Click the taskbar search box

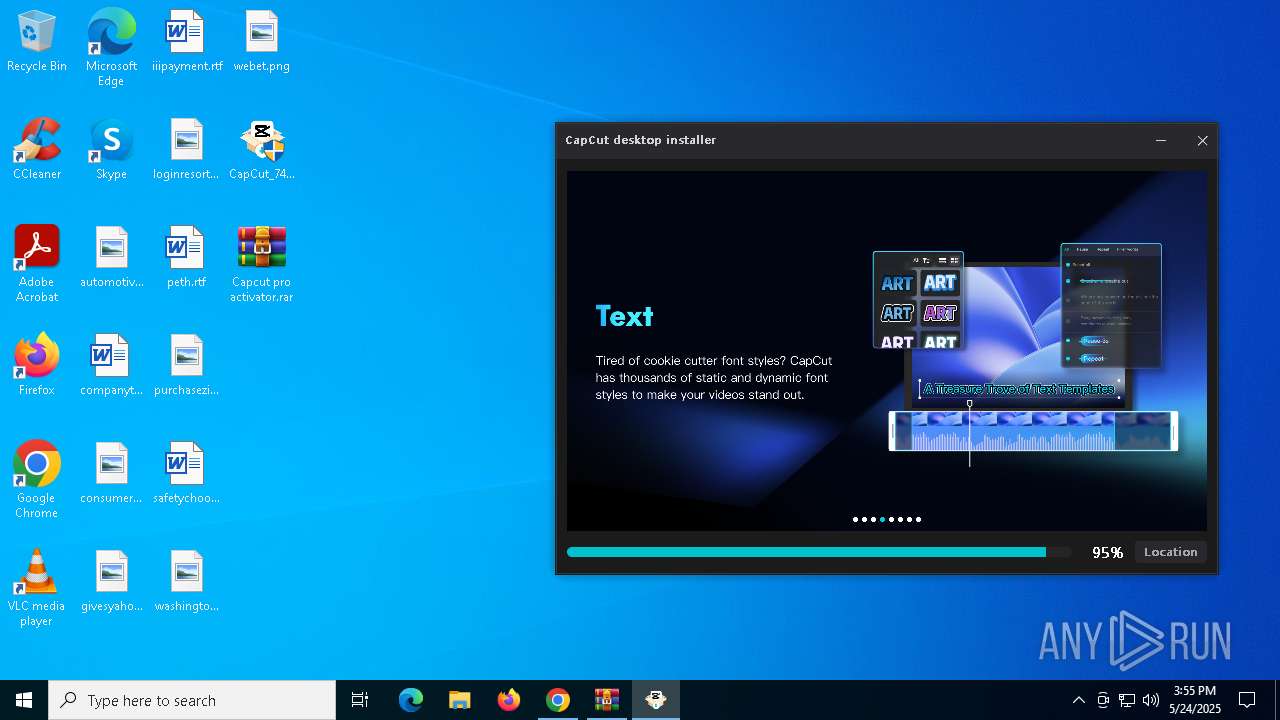[192, 700]
